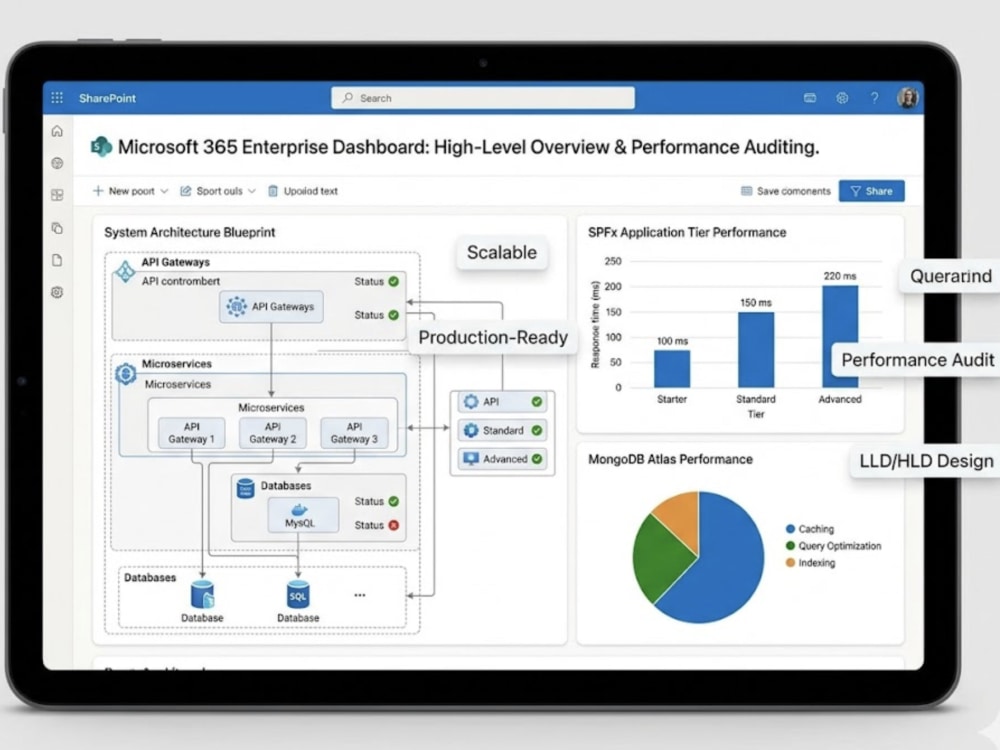Expand the Sport ouls dropdown chevron
This screenshot has height=750, width=1000.
pyautogui.click(x=251, y=191)
